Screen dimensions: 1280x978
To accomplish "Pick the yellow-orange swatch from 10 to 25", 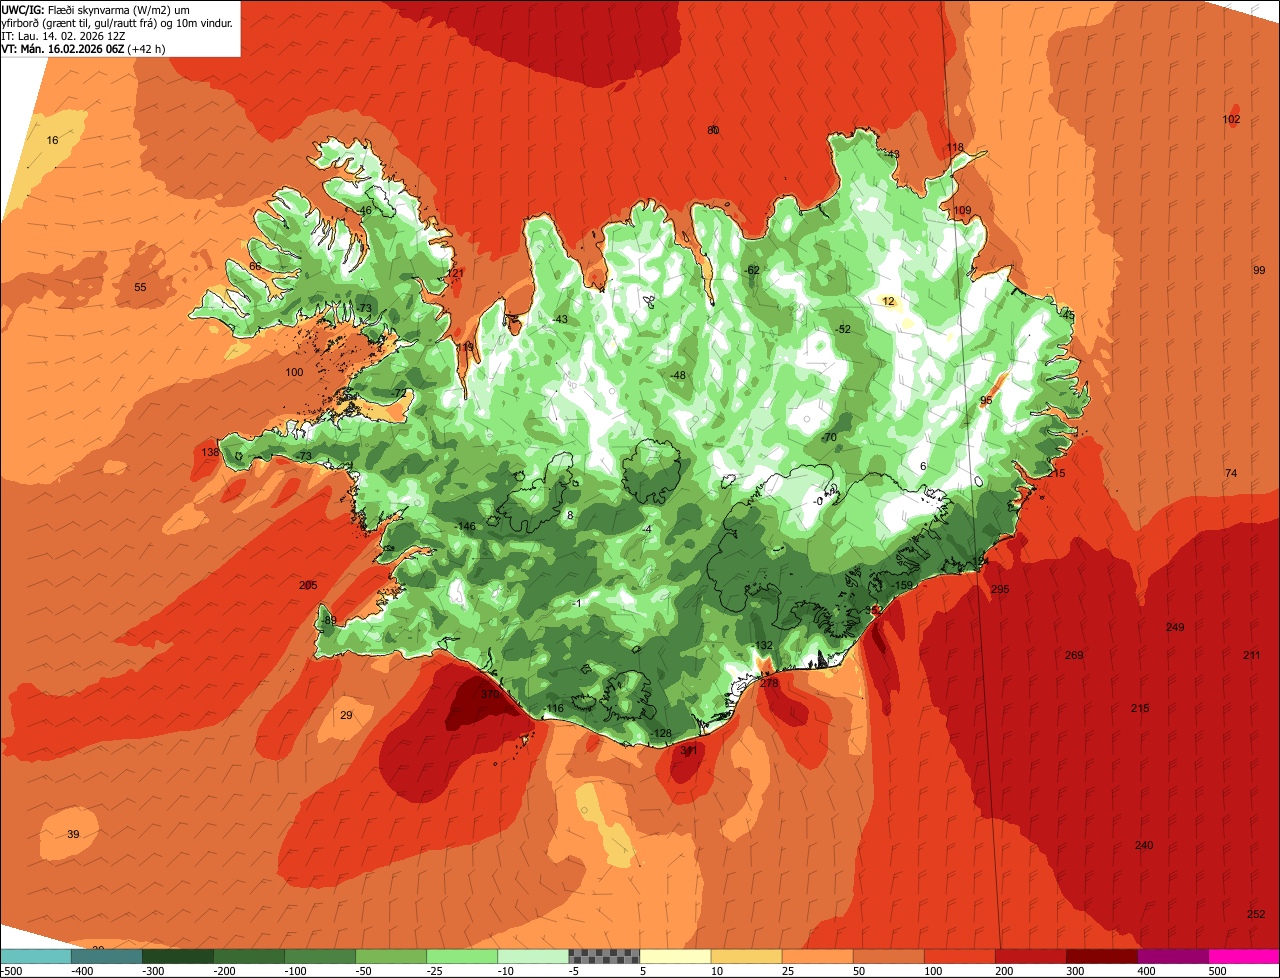I will pos(746,956).
